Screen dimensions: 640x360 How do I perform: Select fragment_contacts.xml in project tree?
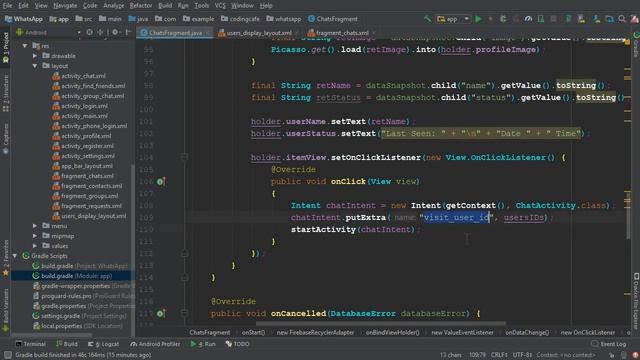(91, 186)
